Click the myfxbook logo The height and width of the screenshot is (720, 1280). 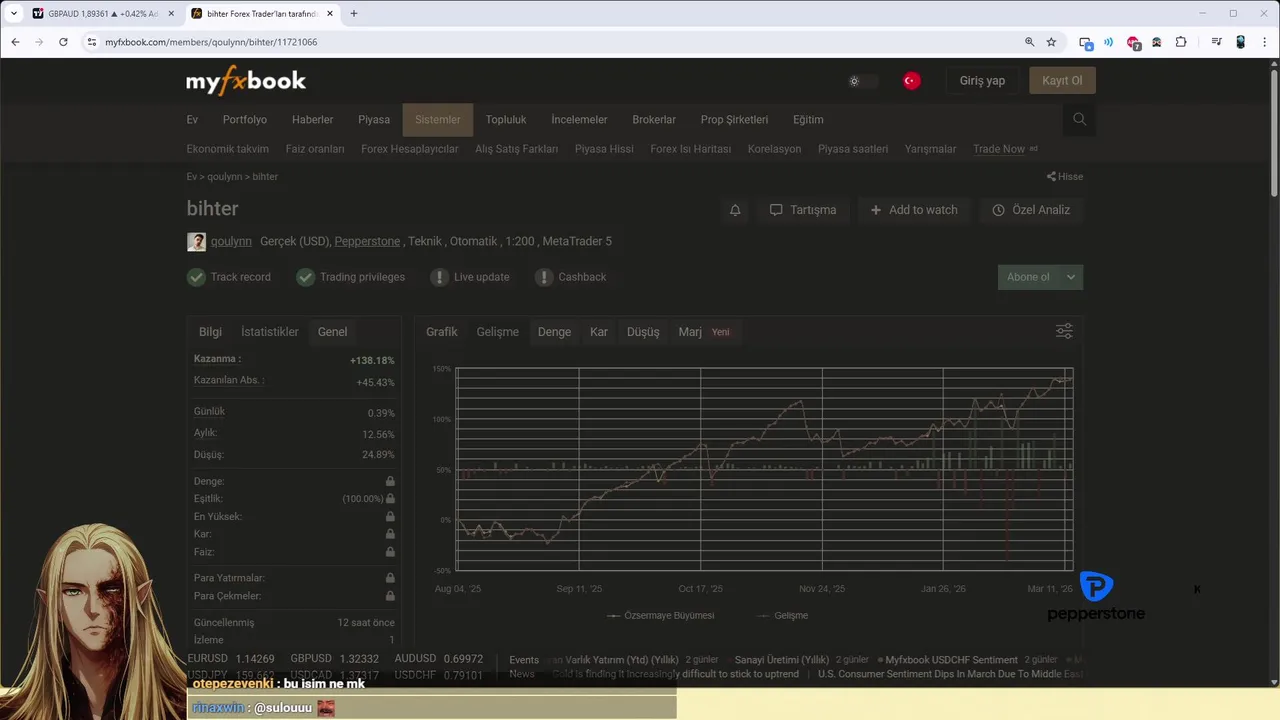[x=246, y=81]
